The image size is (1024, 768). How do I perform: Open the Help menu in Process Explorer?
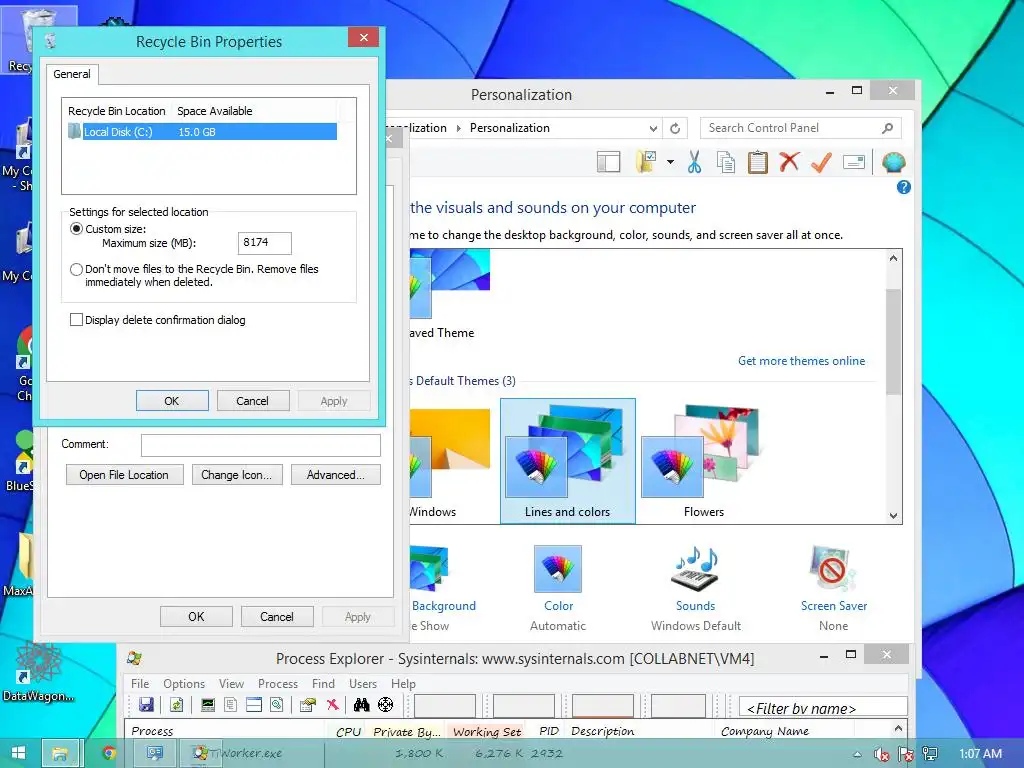click(x=403, y=683)
